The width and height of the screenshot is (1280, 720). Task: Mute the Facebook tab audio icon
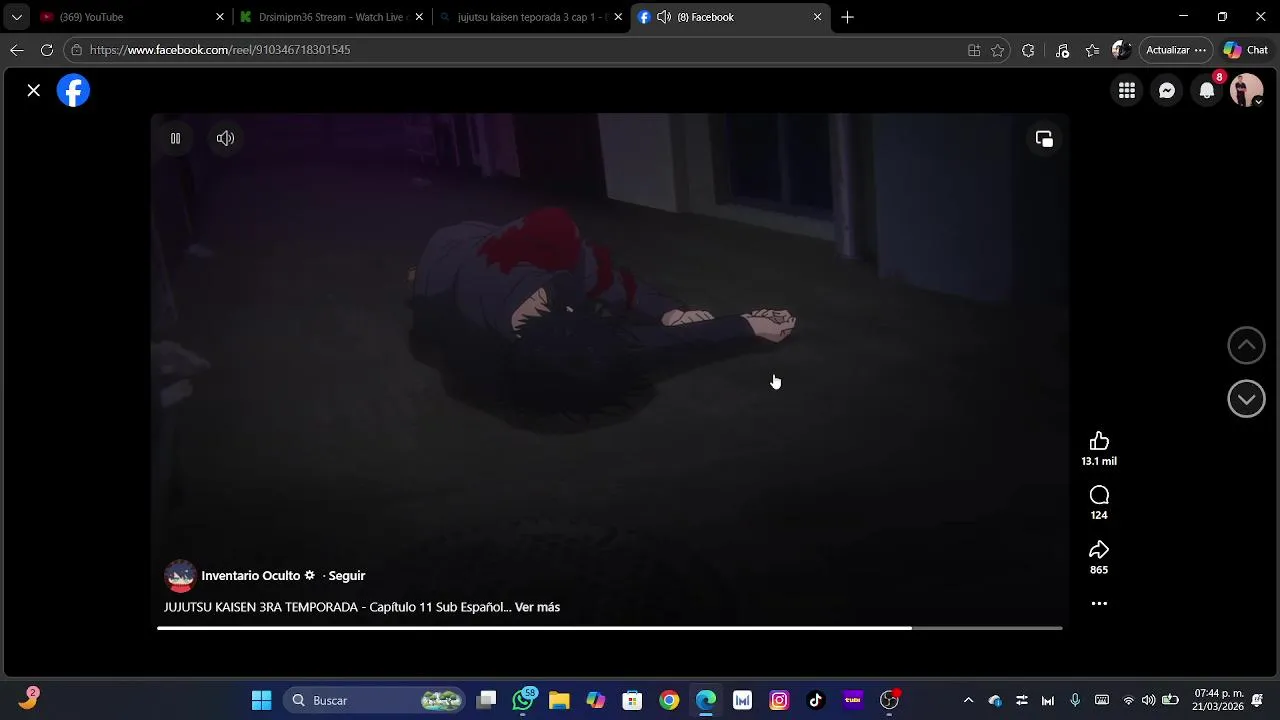point(664,17)
